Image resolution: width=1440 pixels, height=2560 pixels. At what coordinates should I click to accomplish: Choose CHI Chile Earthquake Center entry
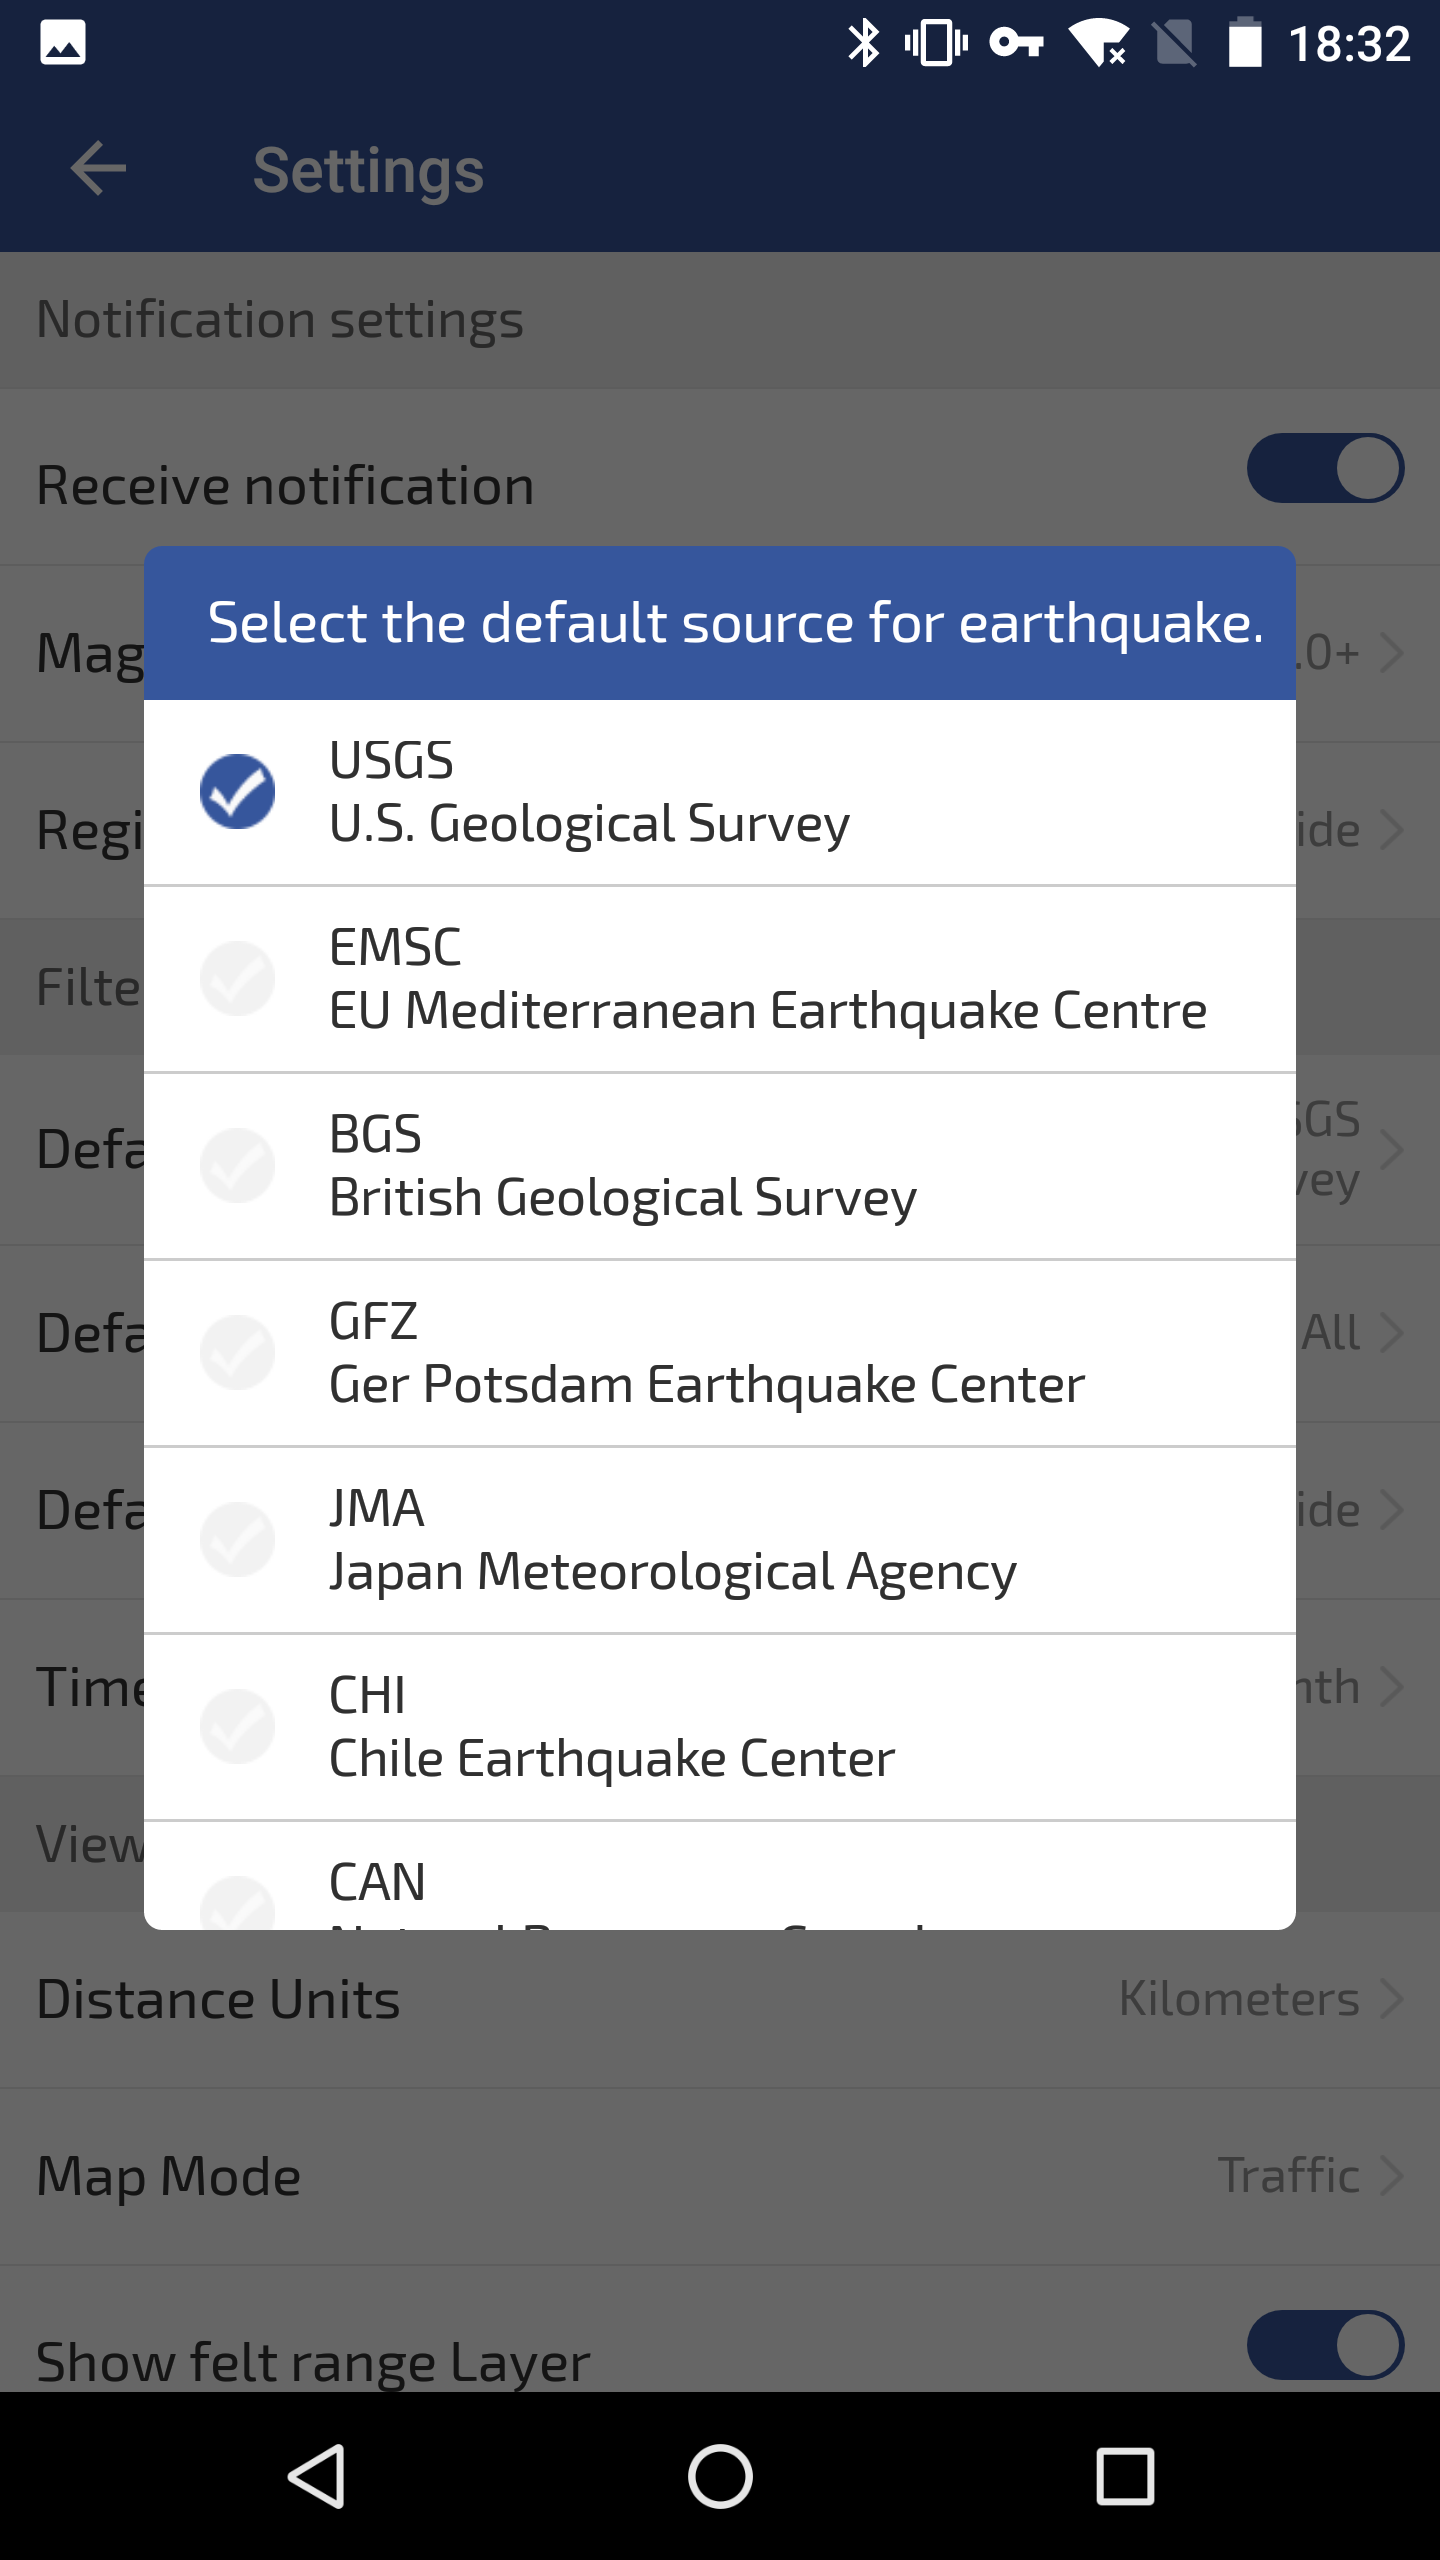612,1727
